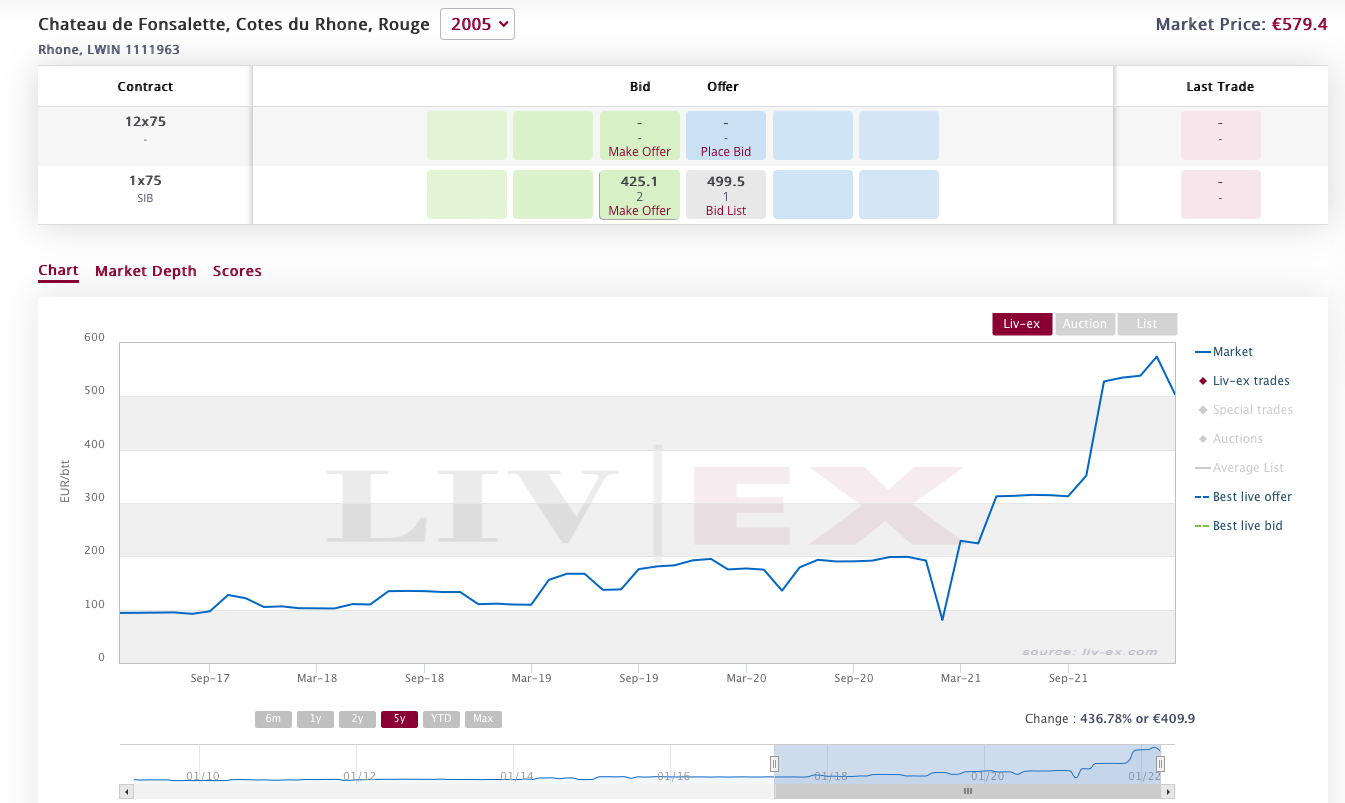1345x803 pixels.
Task: Click the Contract column header
Action: 145,87
